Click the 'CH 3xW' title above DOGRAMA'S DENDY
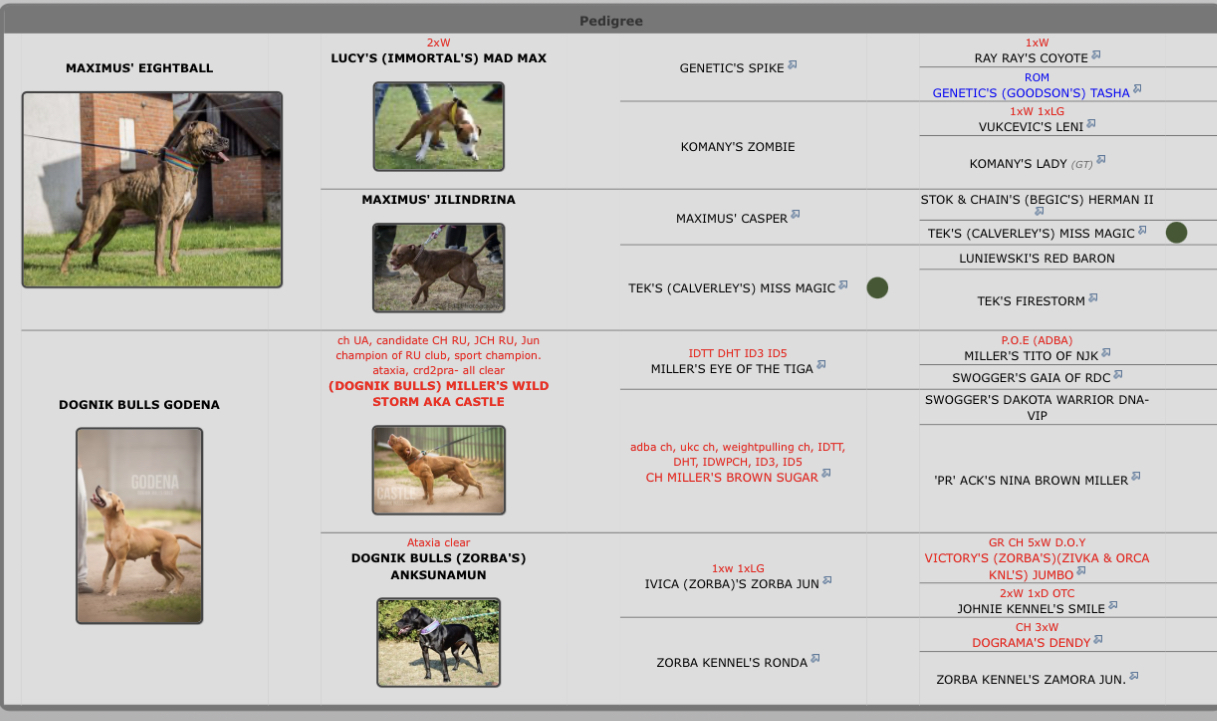Viewport: 1217px width, 721px height. pyautogui.click(x=1037, y=627)
